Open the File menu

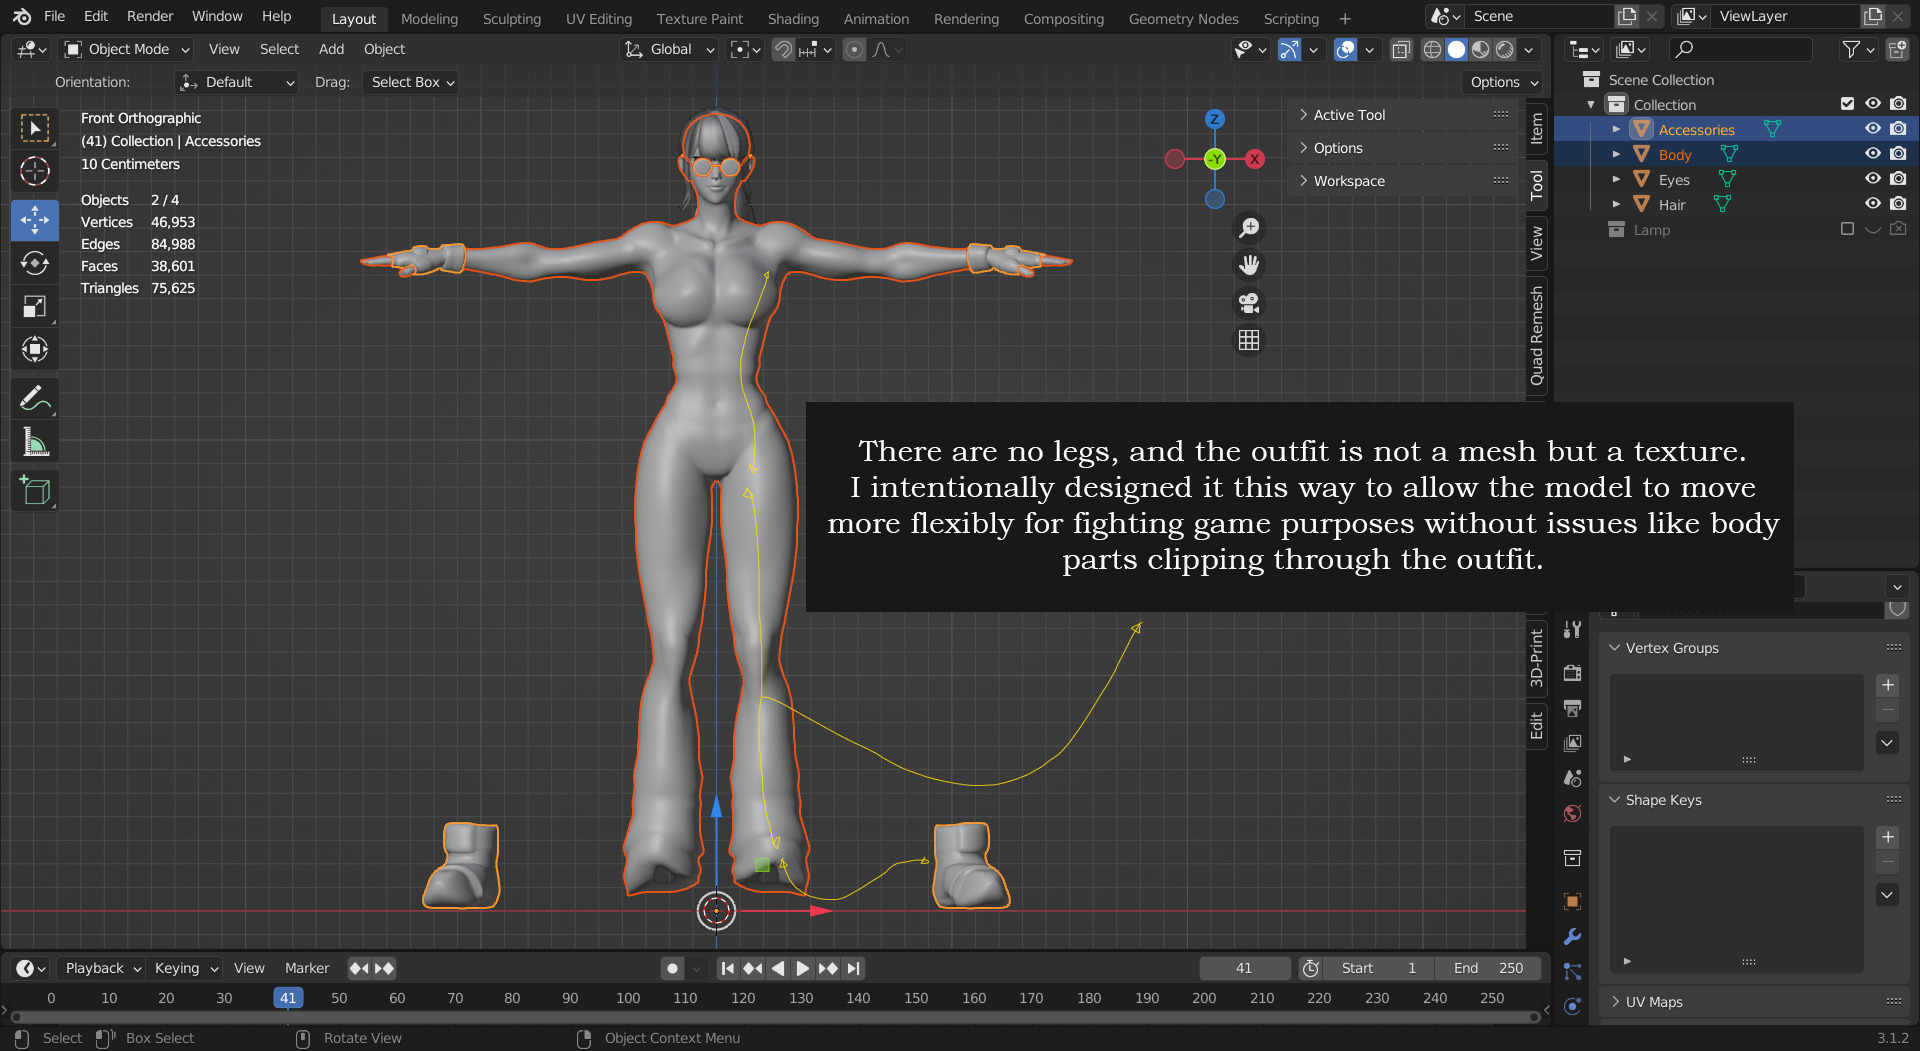[54, 17]
